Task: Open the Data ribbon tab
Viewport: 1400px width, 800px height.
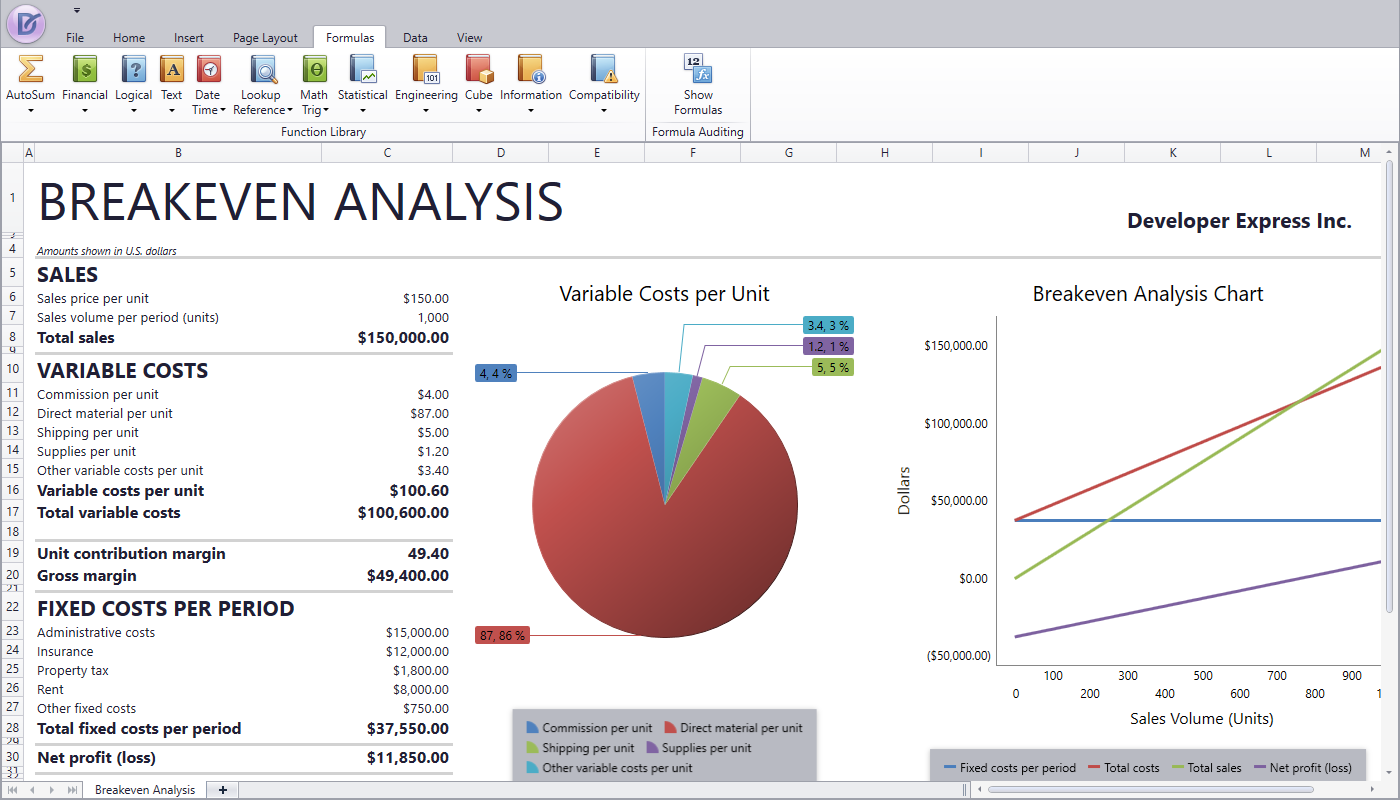Action: [415, 38]
